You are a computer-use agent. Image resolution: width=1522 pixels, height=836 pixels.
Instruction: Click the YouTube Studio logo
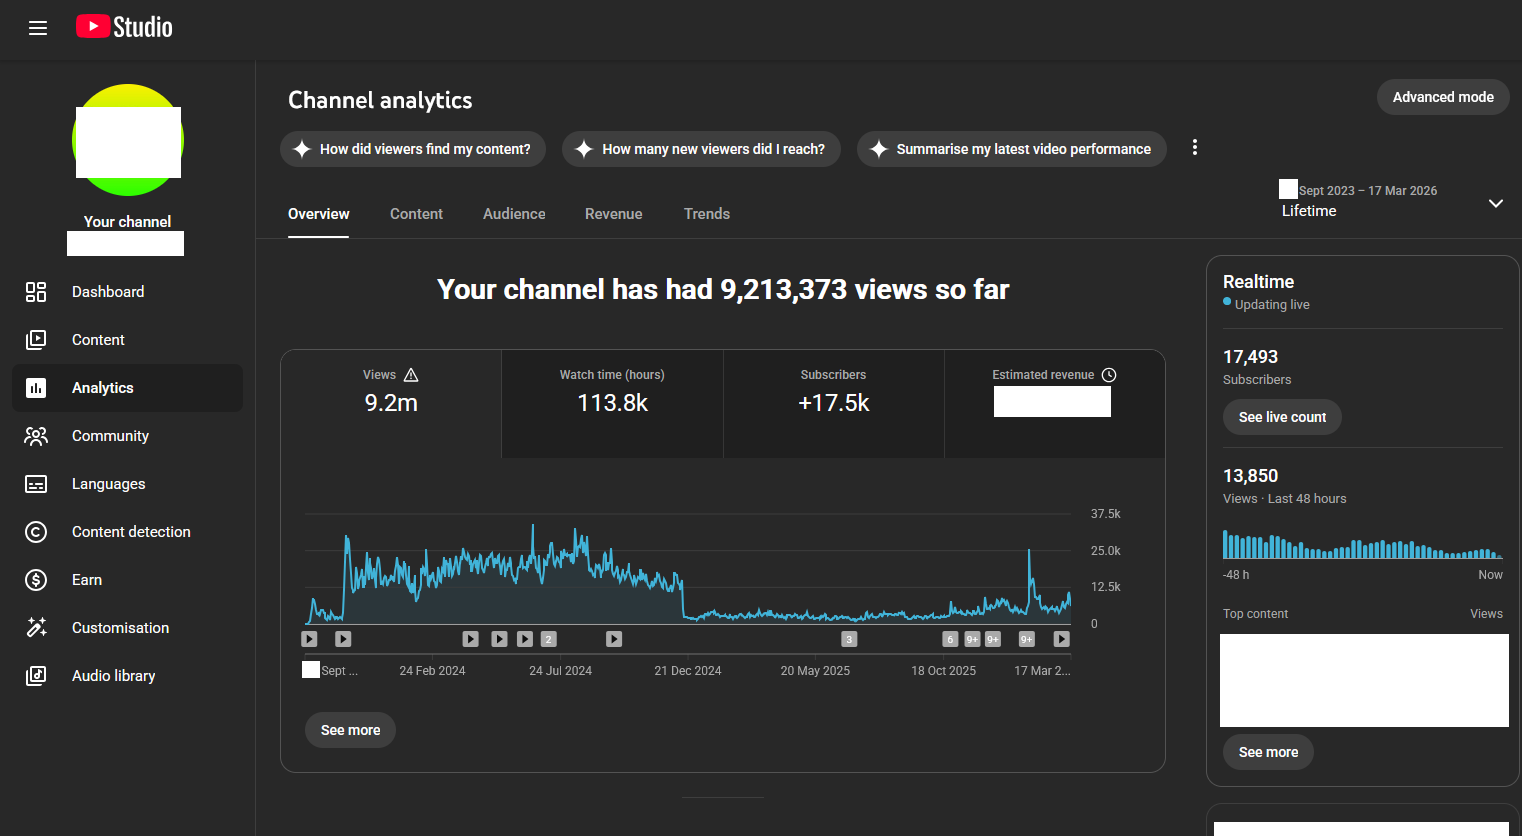point(124,27)
